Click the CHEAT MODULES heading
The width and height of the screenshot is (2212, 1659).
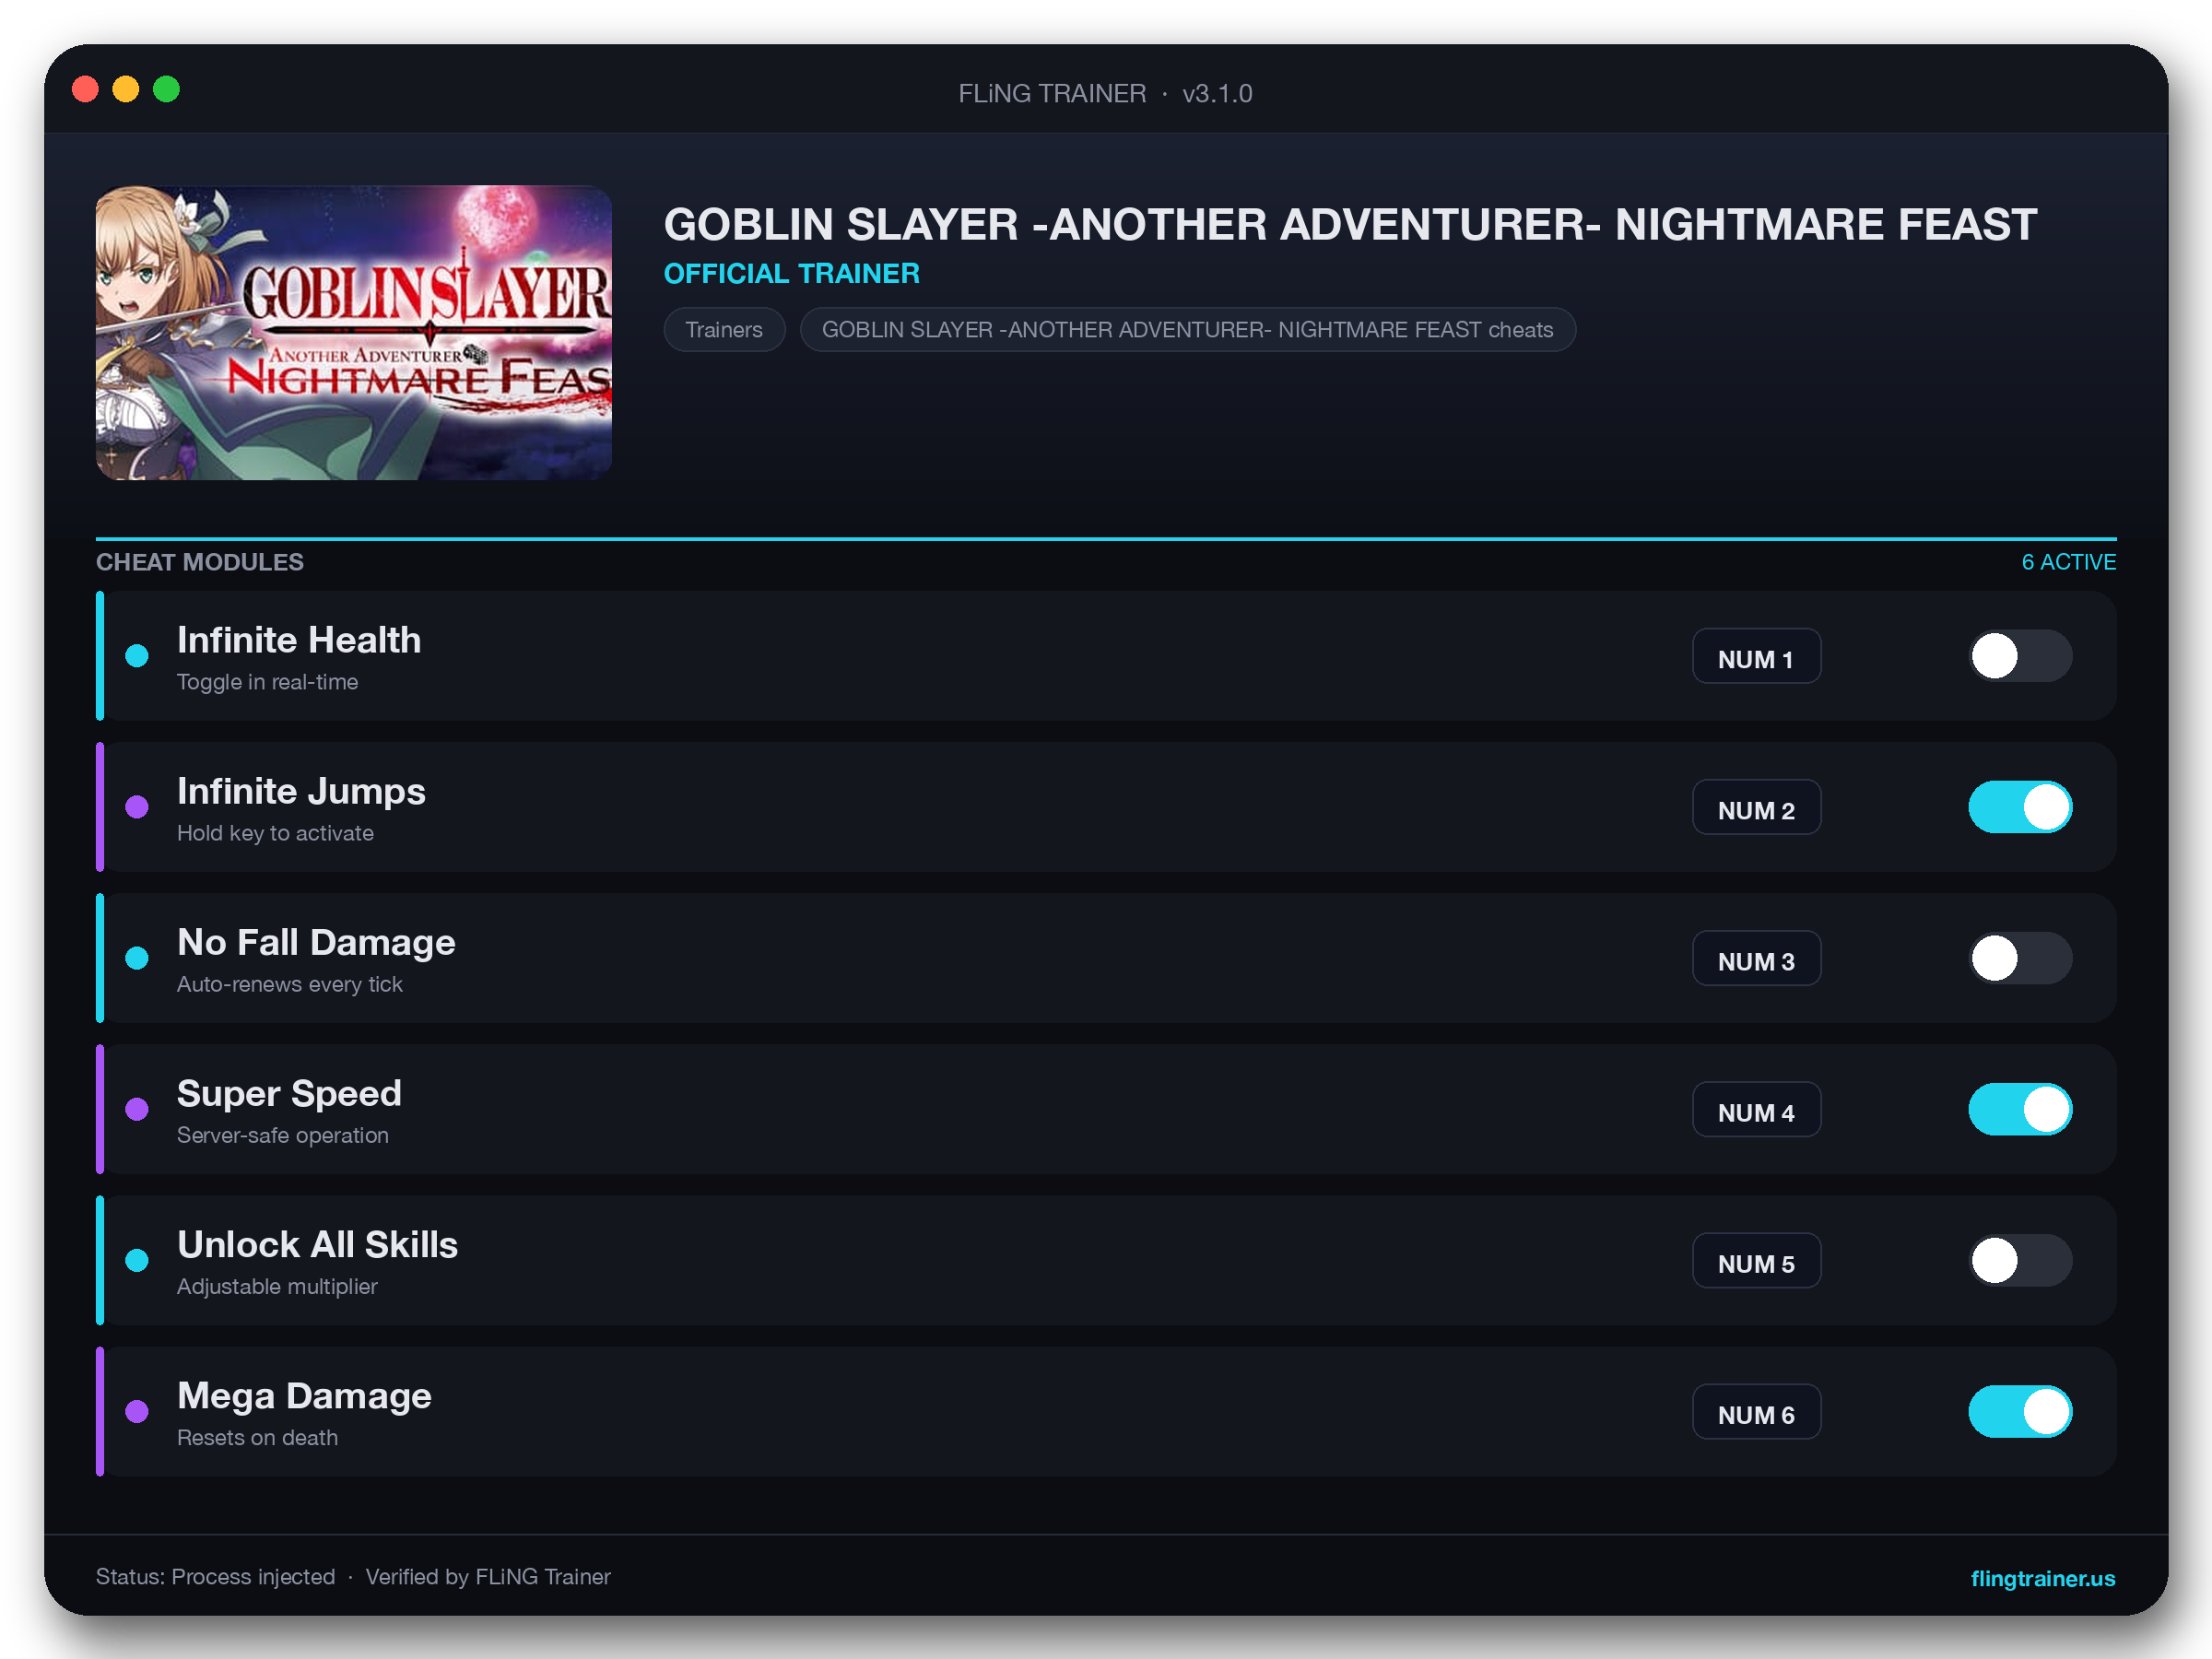coord(200,562)
